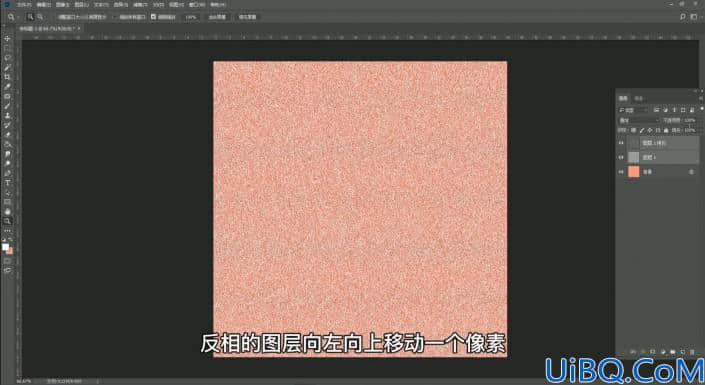This screenshot has width=705, height=385.
Task: Select the Eraser tool
Action: (7, 134)
